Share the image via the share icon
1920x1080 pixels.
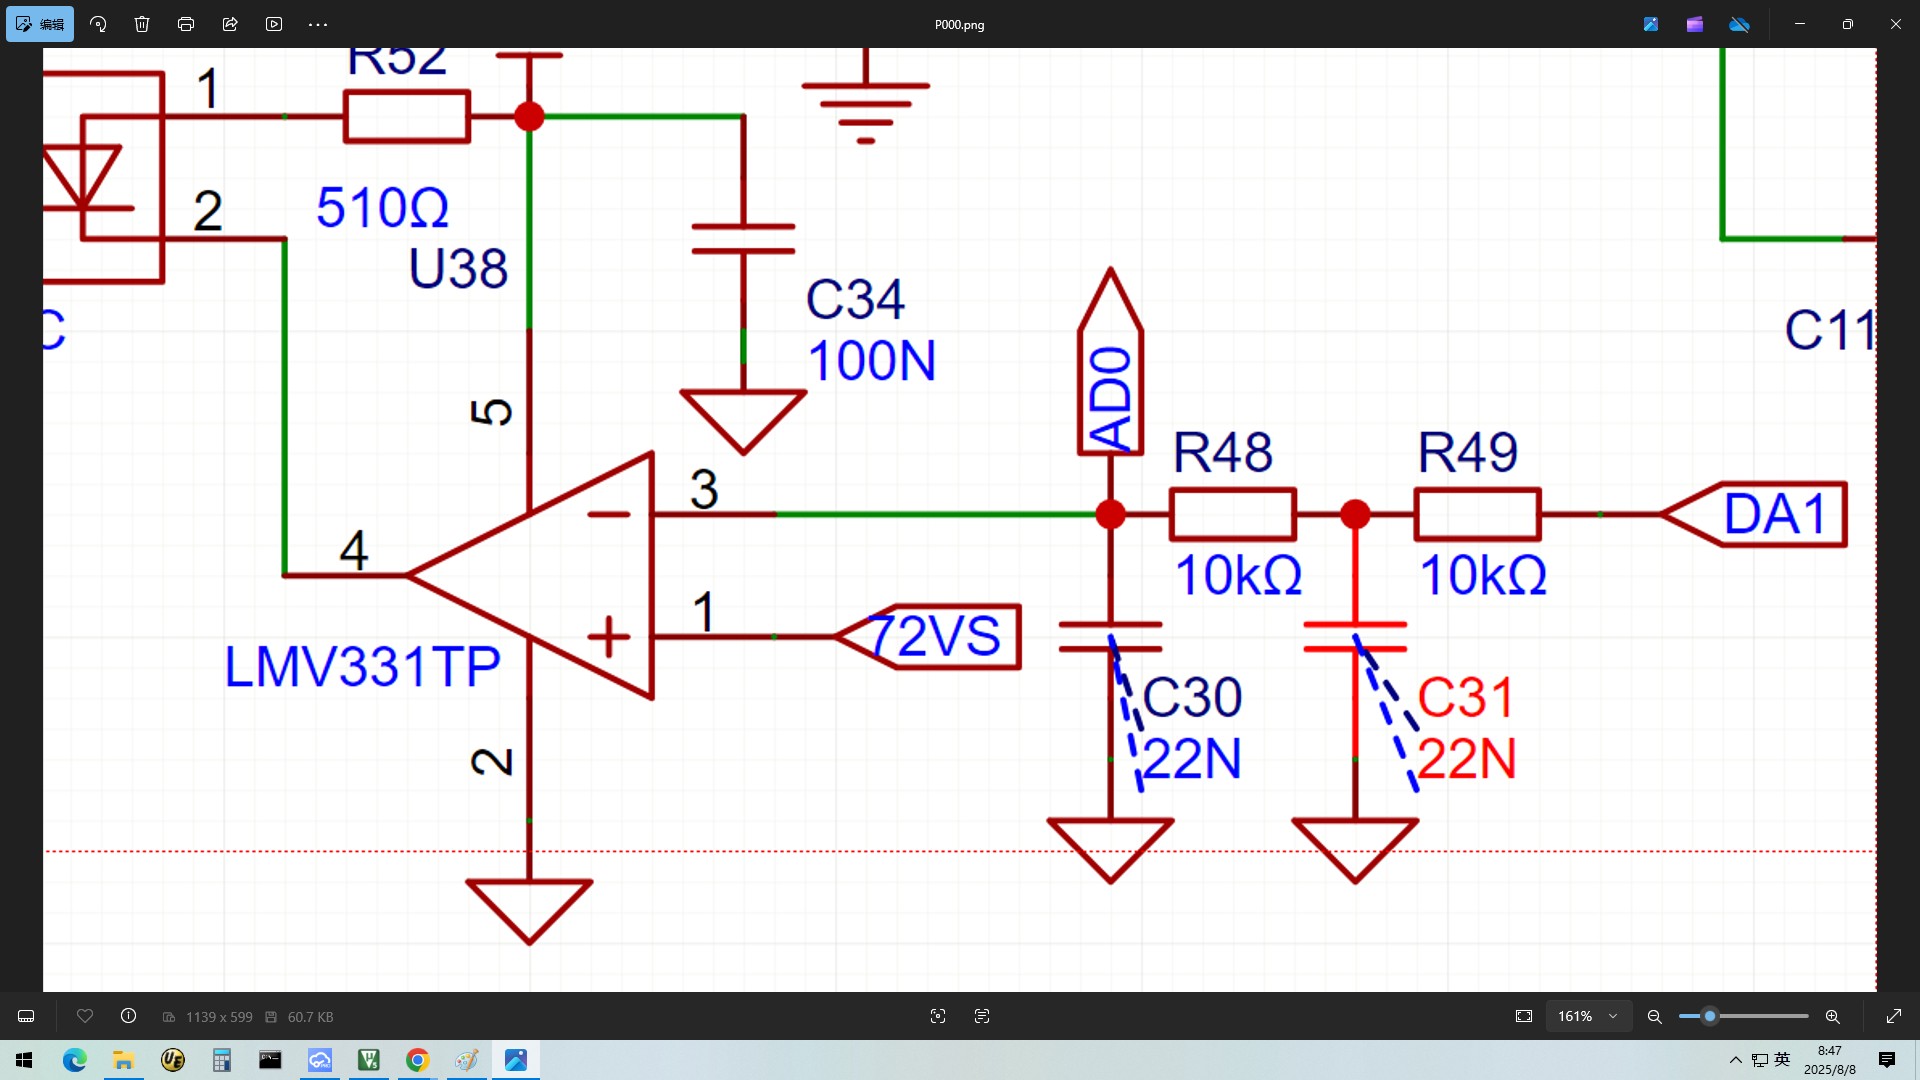tap(230, 24)
